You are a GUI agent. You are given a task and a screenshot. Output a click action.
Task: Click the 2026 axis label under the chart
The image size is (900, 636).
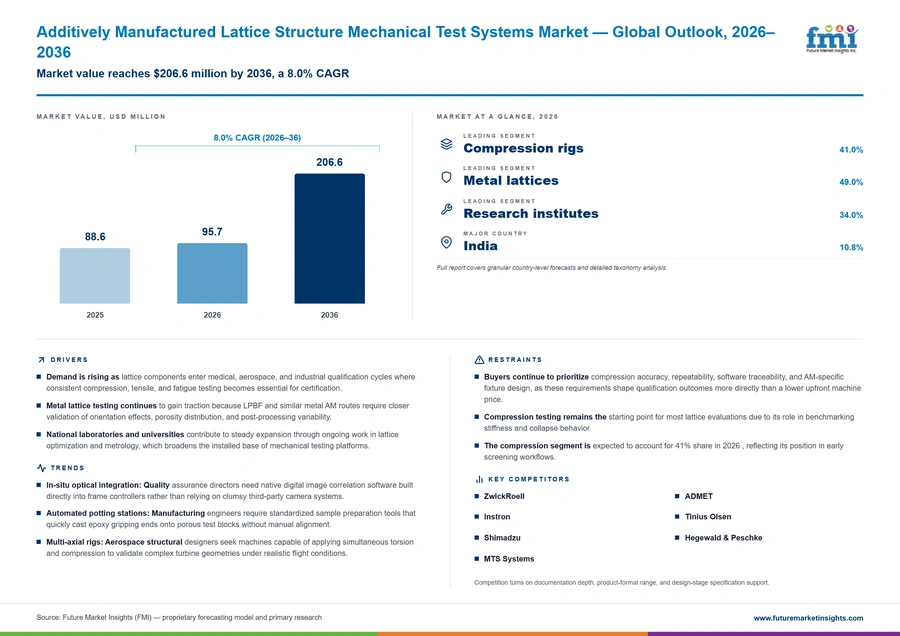(212, 315)
